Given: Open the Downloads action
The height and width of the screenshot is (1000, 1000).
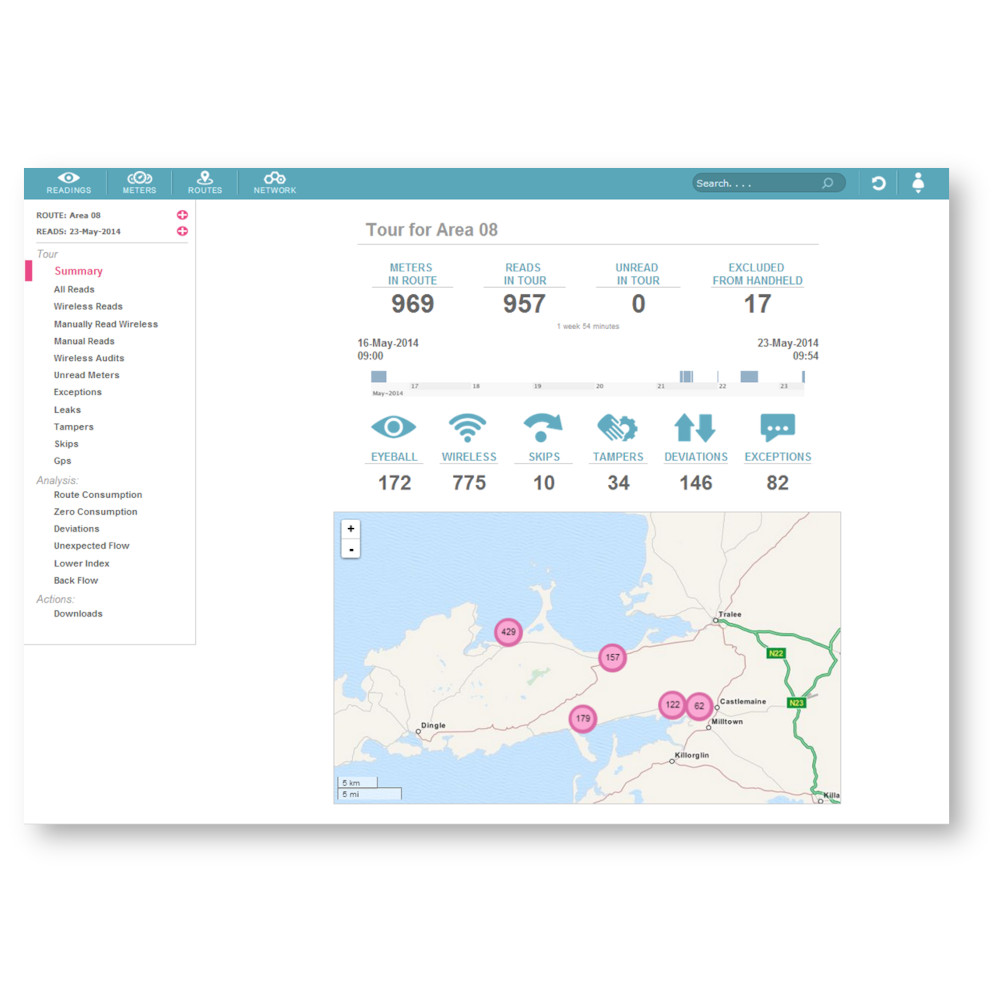Looking at the screenshot, I should 78,613.
